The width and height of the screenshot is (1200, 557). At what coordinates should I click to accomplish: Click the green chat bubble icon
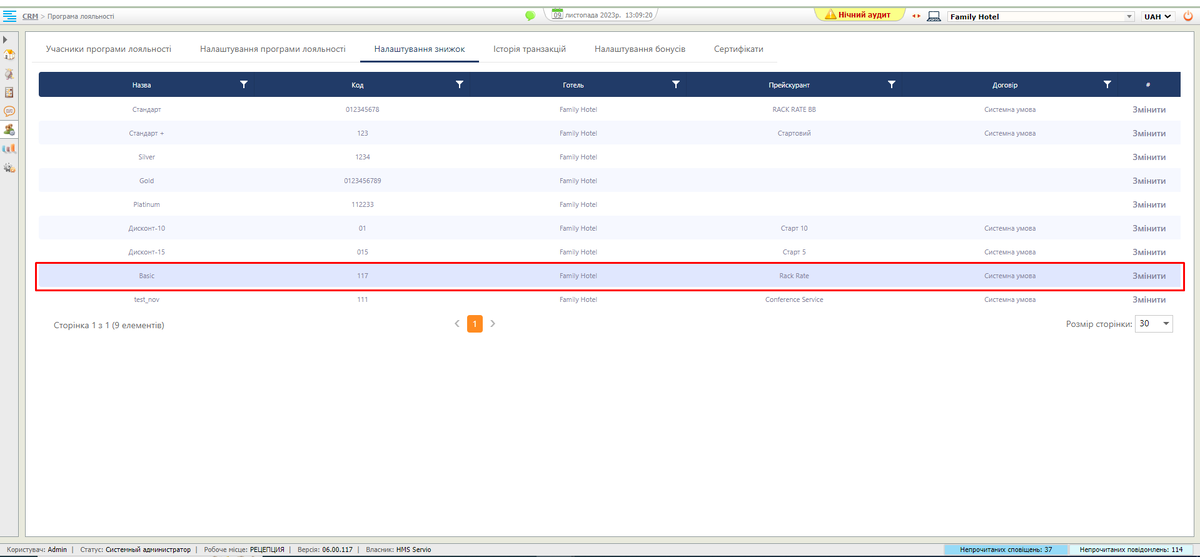[x=530, y=16]
